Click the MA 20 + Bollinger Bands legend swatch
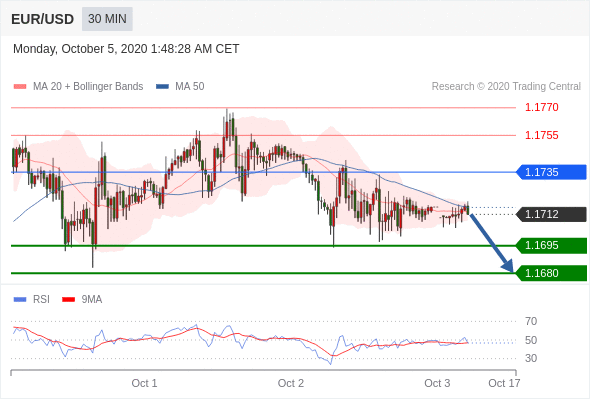This screenshot has width=590, height=400. 20,87
